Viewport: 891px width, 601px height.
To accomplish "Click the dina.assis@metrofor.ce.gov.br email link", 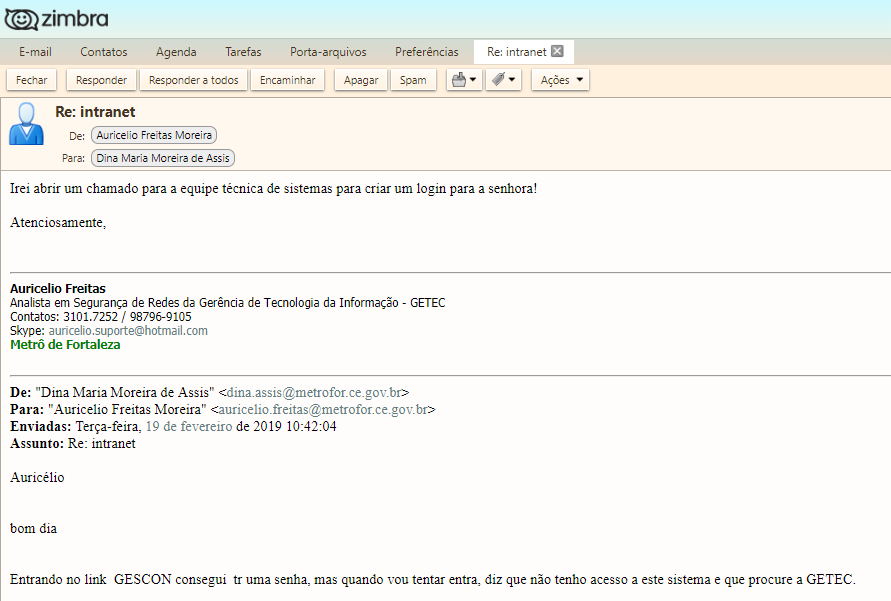I will (x=314, y=392).
